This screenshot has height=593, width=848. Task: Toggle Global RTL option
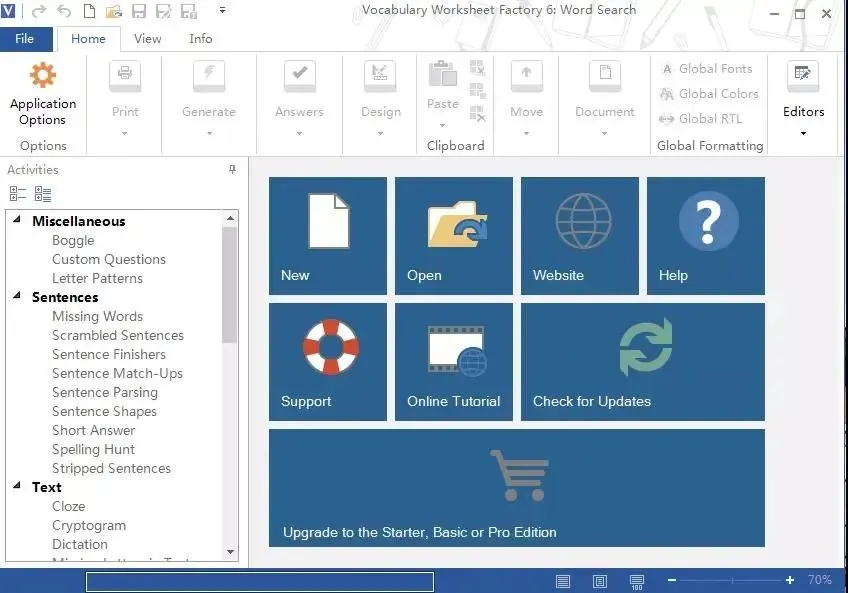pyautogui.click(x=701, y=118)
